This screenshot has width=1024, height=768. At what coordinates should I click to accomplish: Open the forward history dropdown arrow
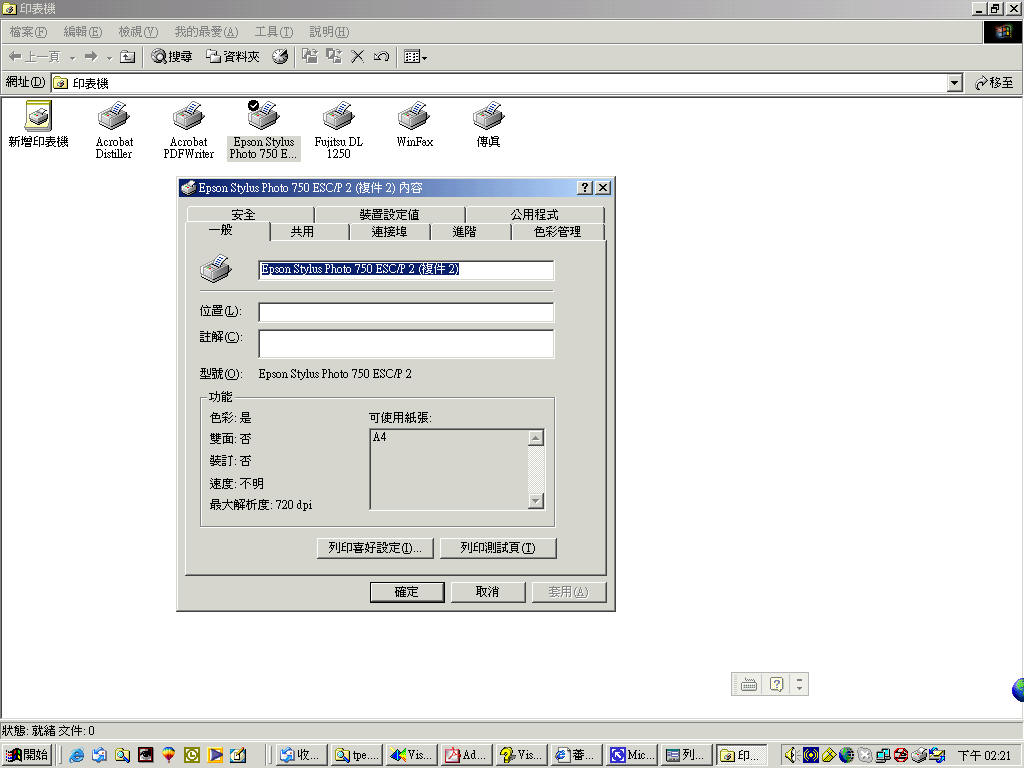click(109, 57)
